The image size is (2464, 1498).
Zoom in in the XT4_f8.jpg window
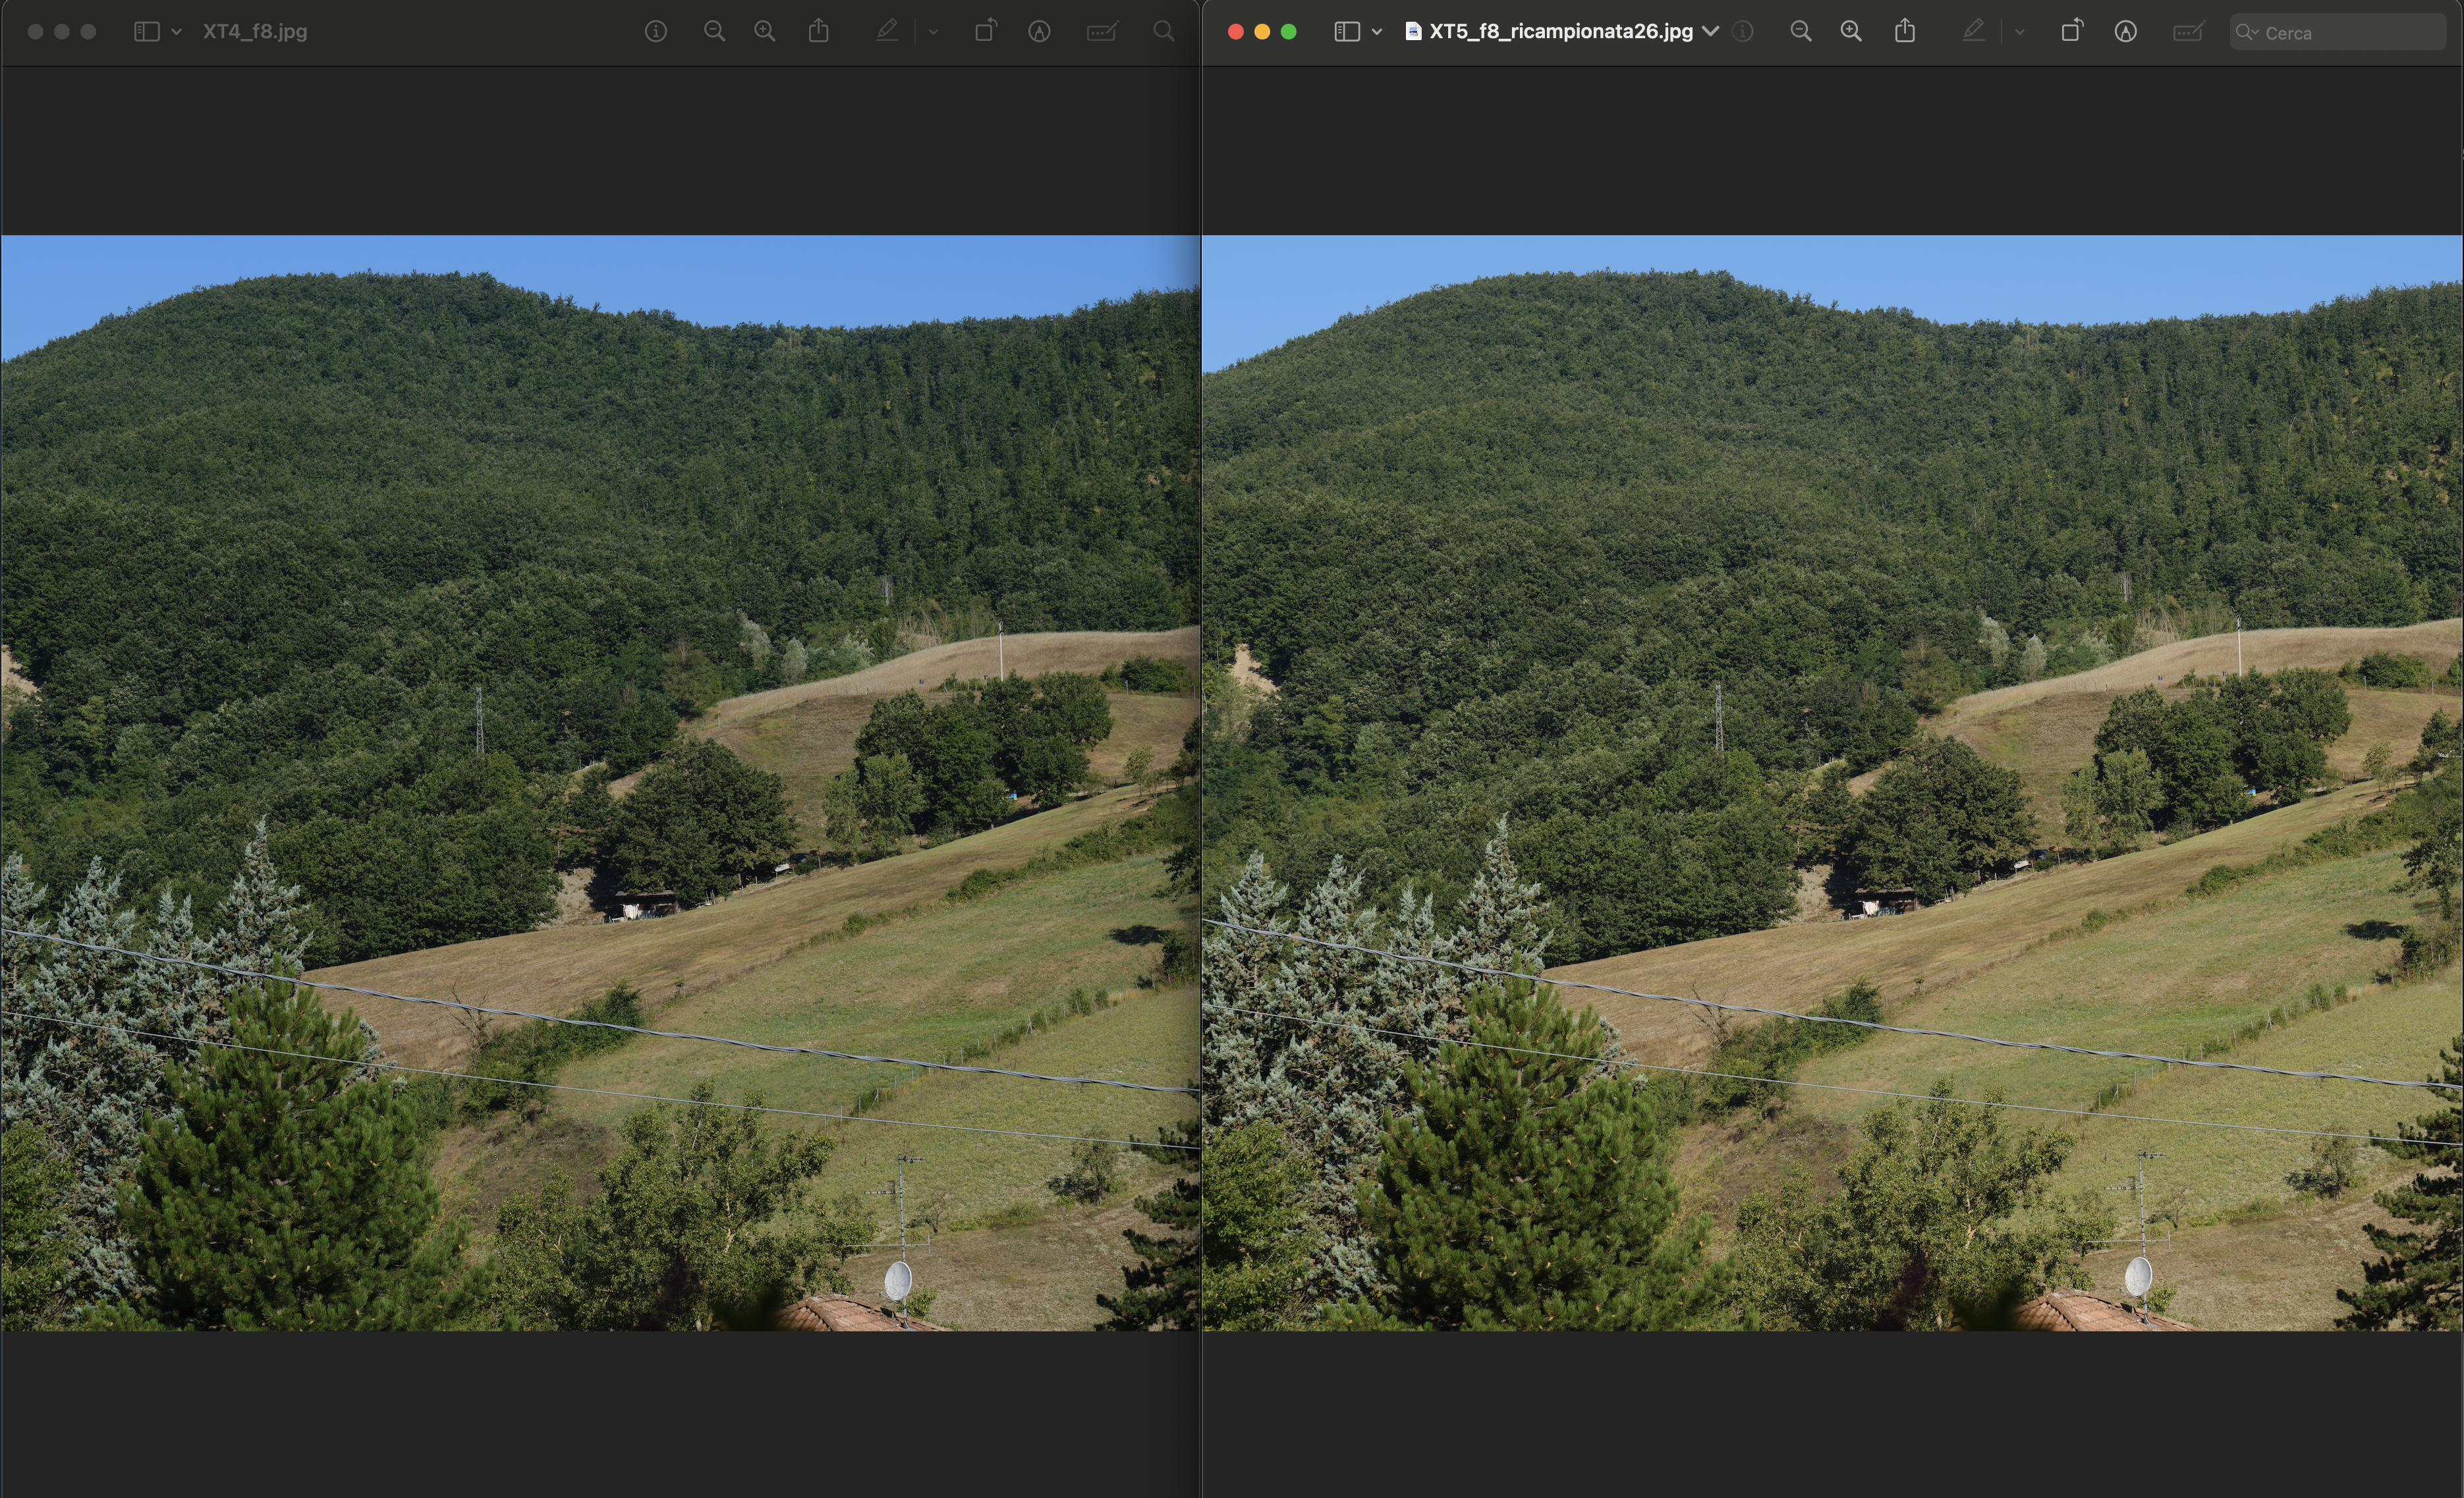(765, 31)
